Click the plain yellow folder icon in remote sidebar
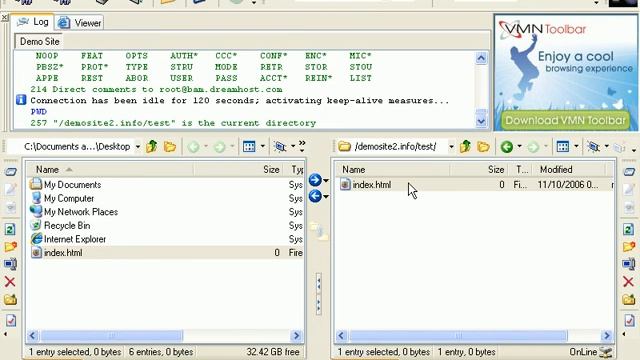Viewport: 640px width, 360px height. coord(629,300)
